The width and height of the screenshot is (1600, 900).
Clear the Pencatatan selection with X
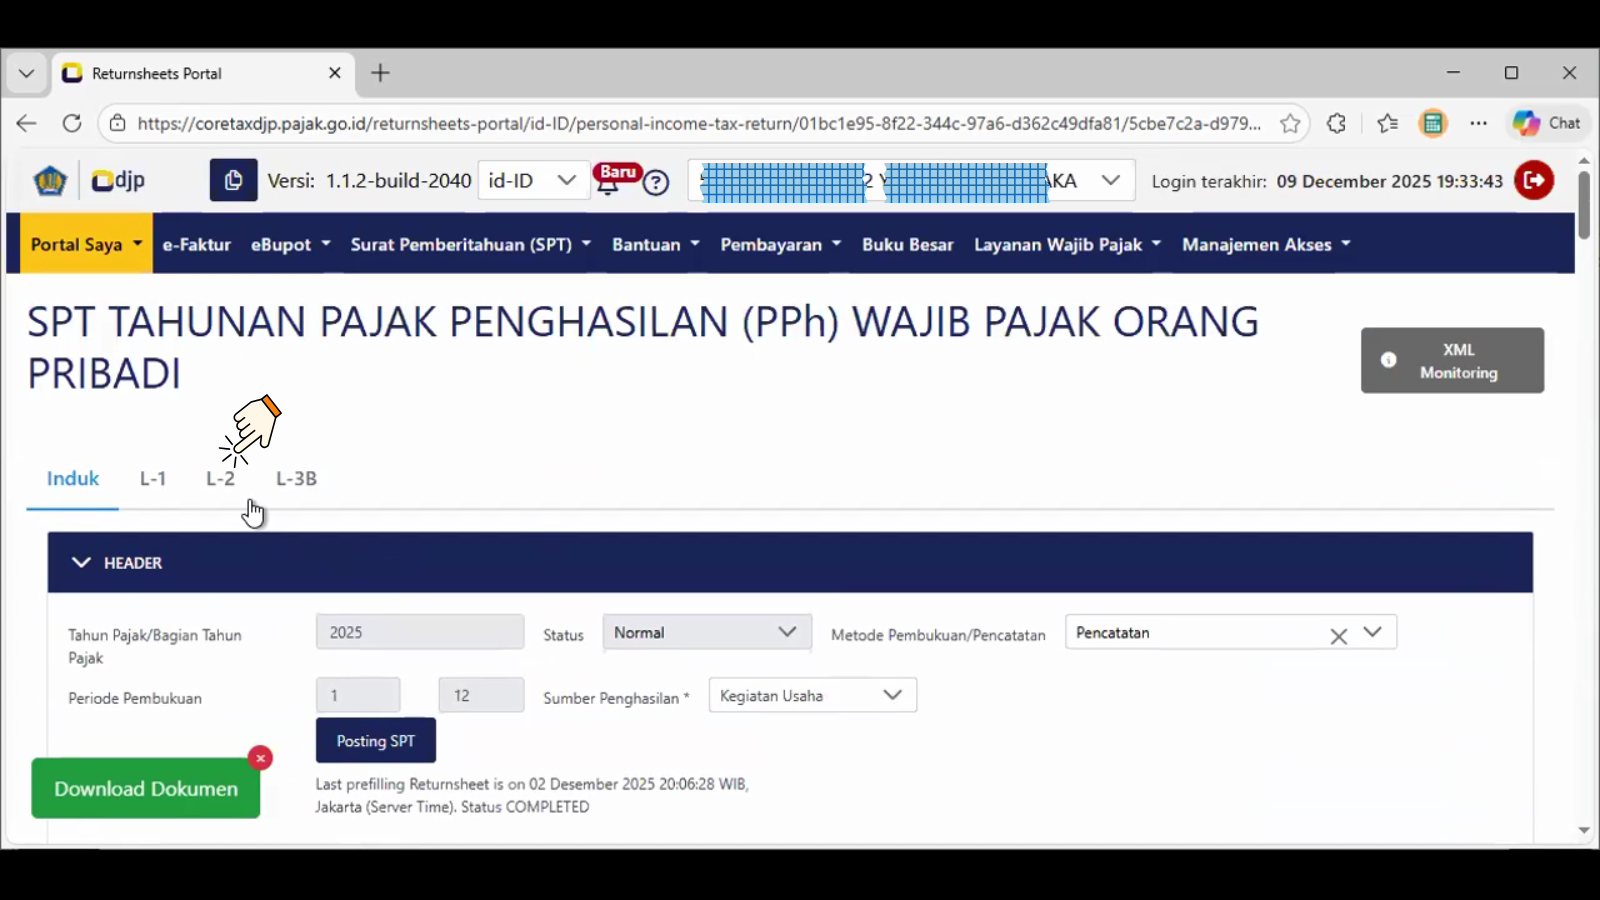(x=1338, y=636)
